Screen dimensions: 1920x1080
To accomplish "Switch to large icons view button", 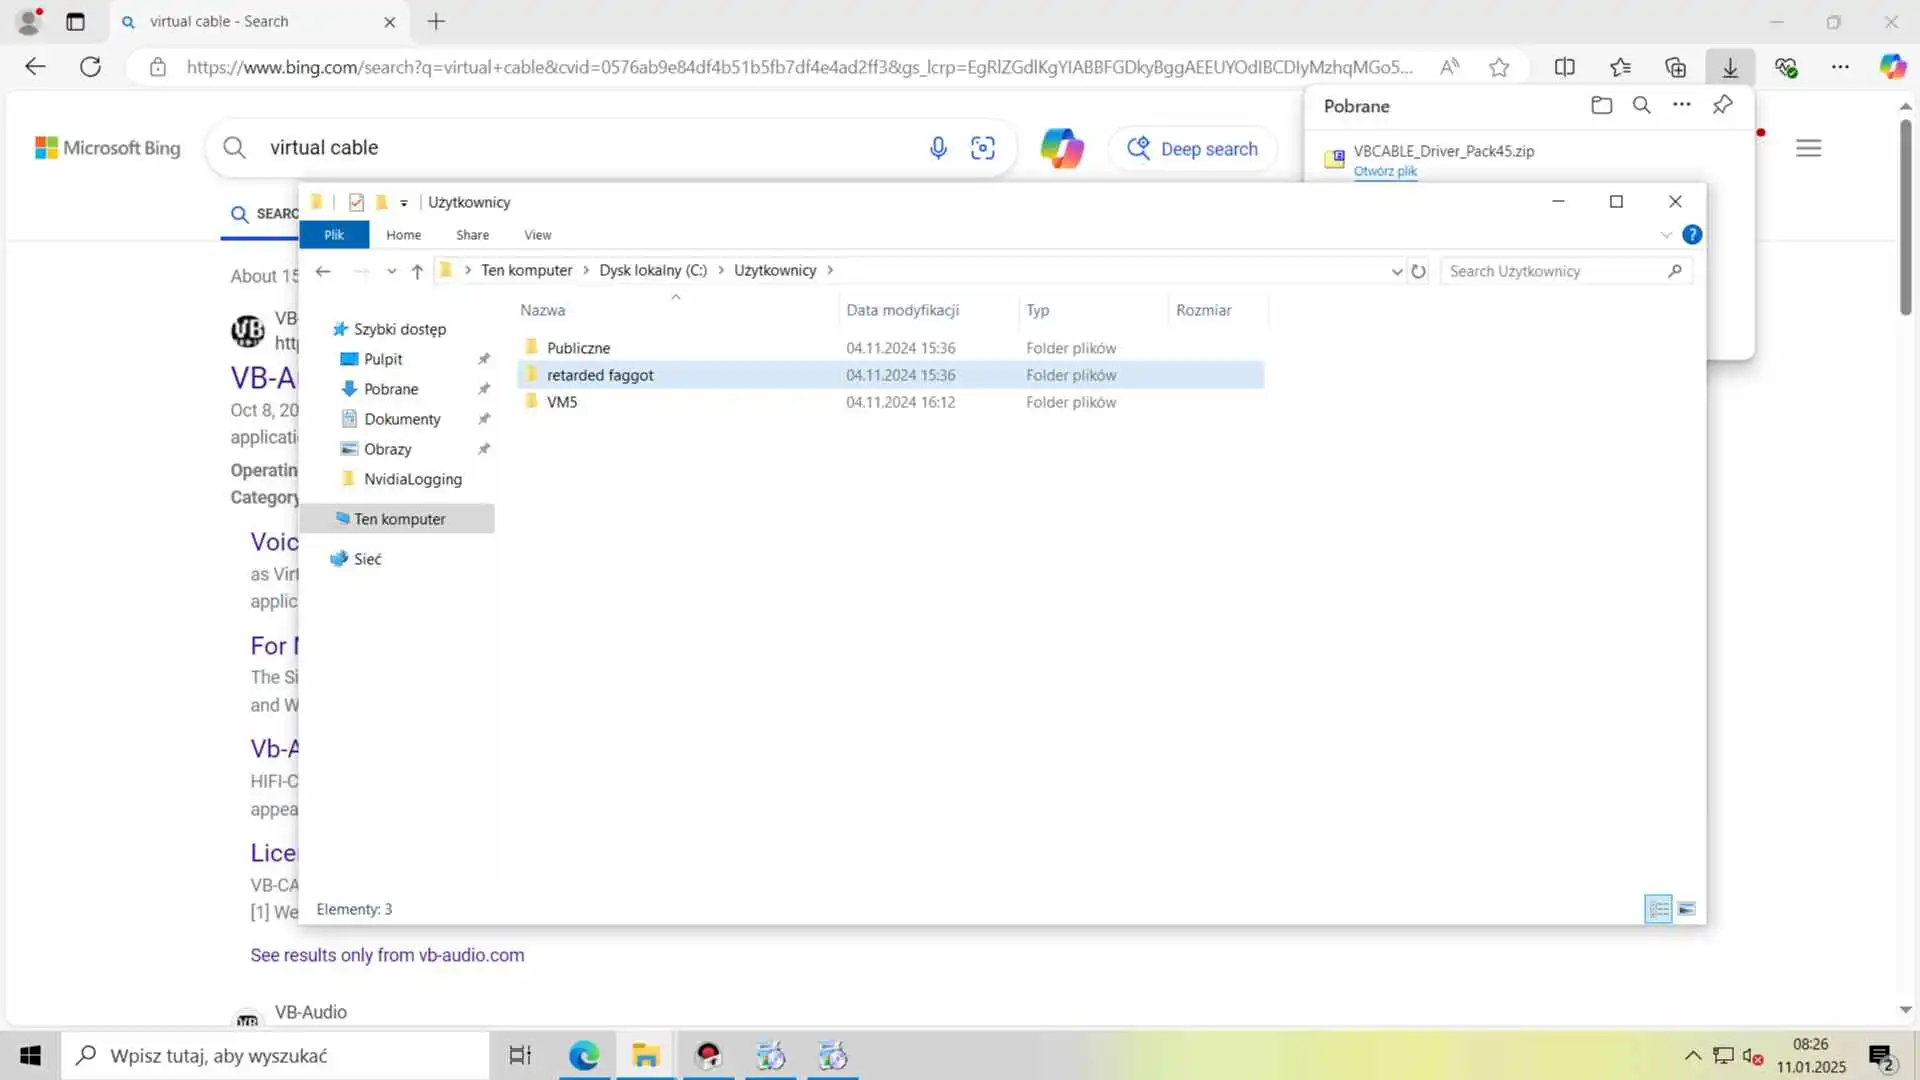I will (x=1687, y=909).
